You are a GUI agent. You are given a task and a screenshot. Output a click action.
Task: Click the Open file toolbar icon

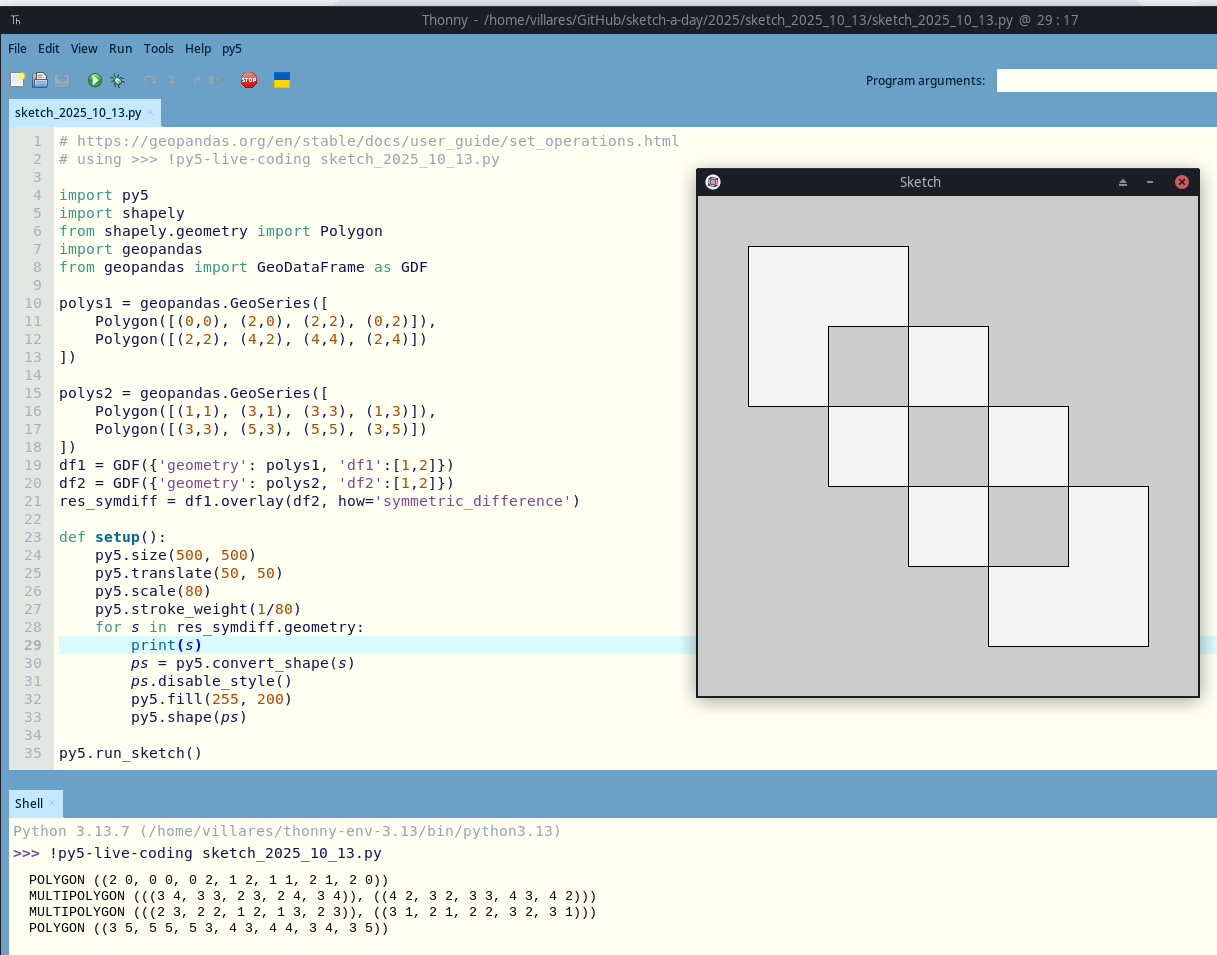(40, 80)
